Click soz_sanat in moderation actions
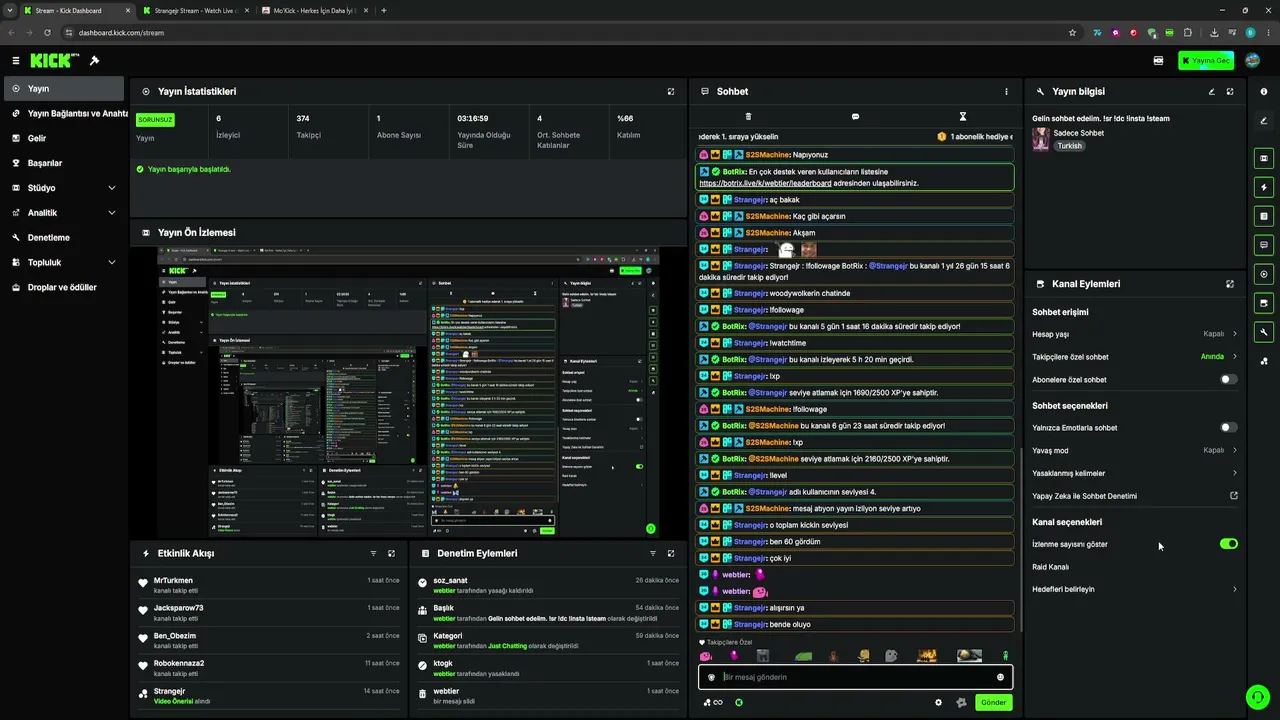The height and width of the screenshot is (720, 1280). point(450,581)
